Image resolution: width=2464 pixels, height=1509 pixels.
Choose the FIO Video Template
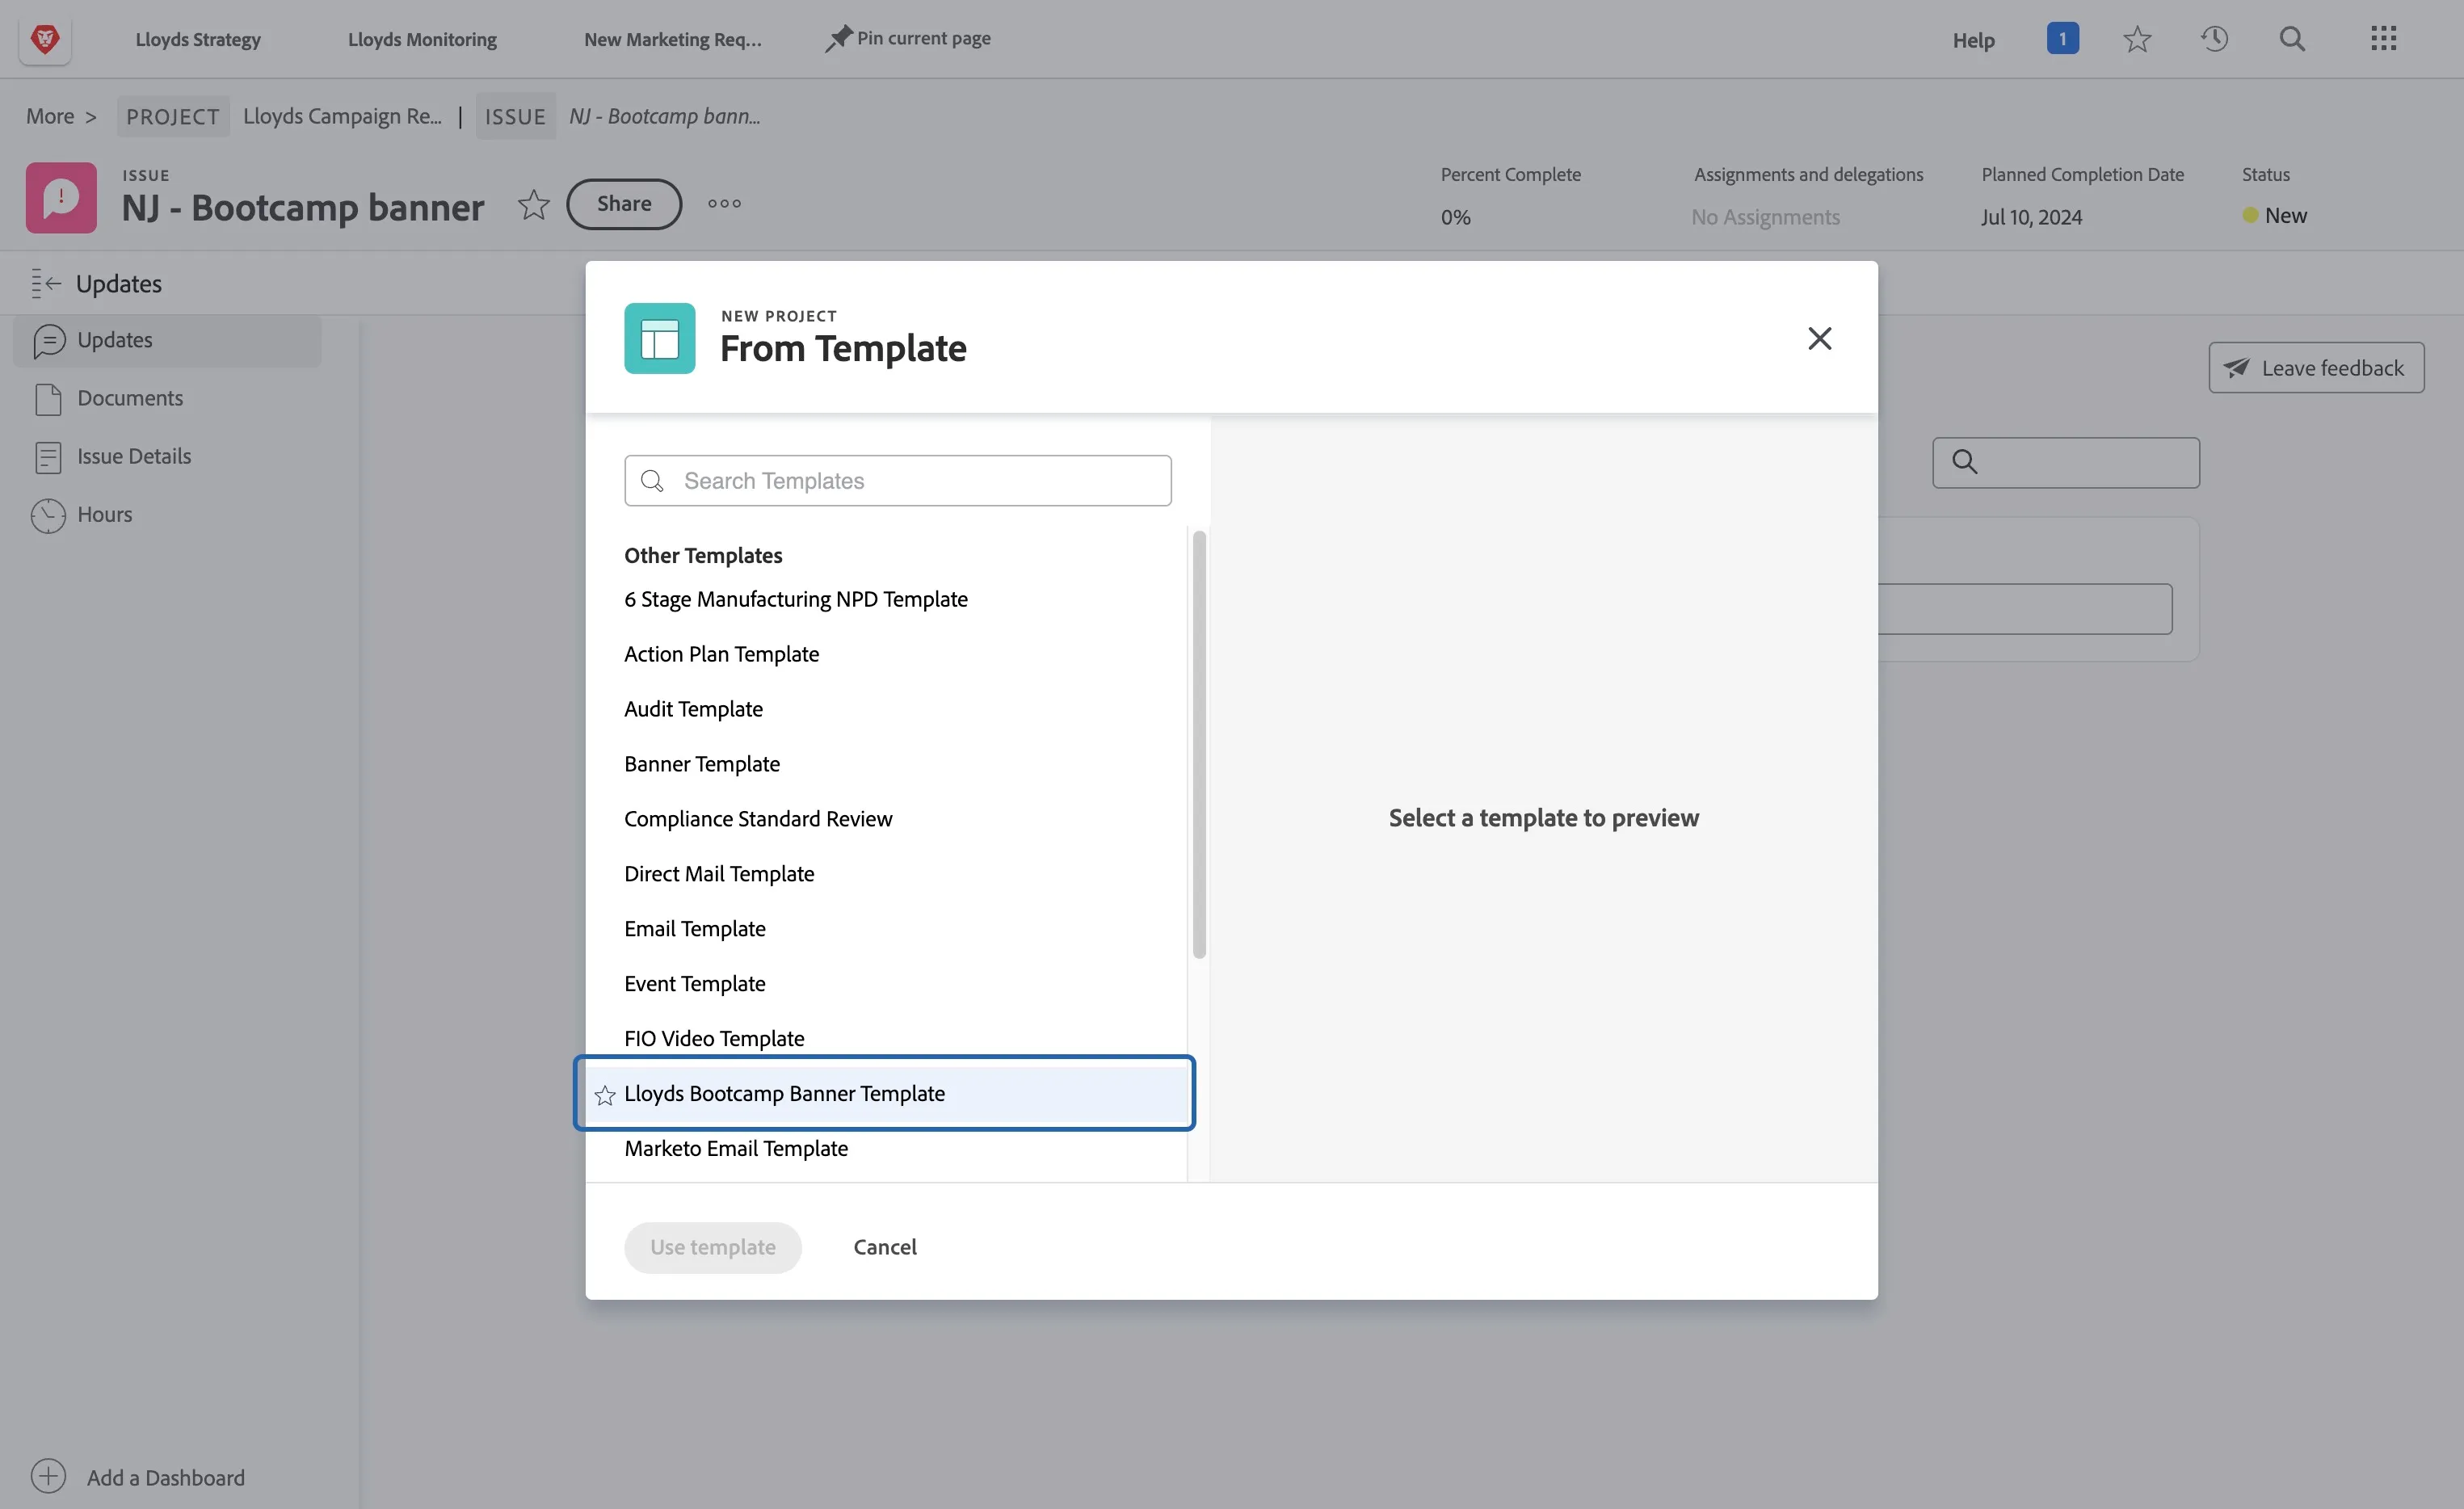click(714, 1039)
